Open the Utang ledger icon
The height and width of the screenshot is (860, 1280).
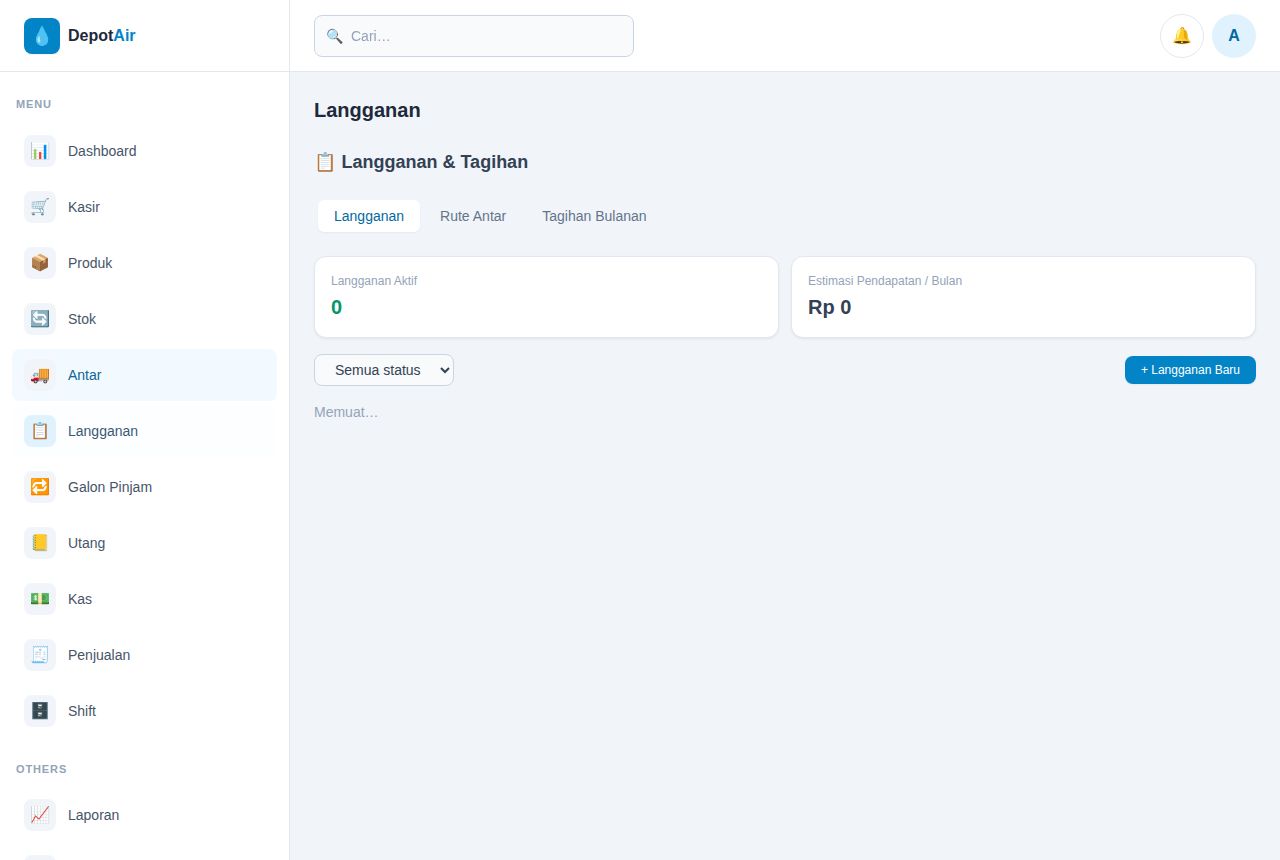coord(40,543)
